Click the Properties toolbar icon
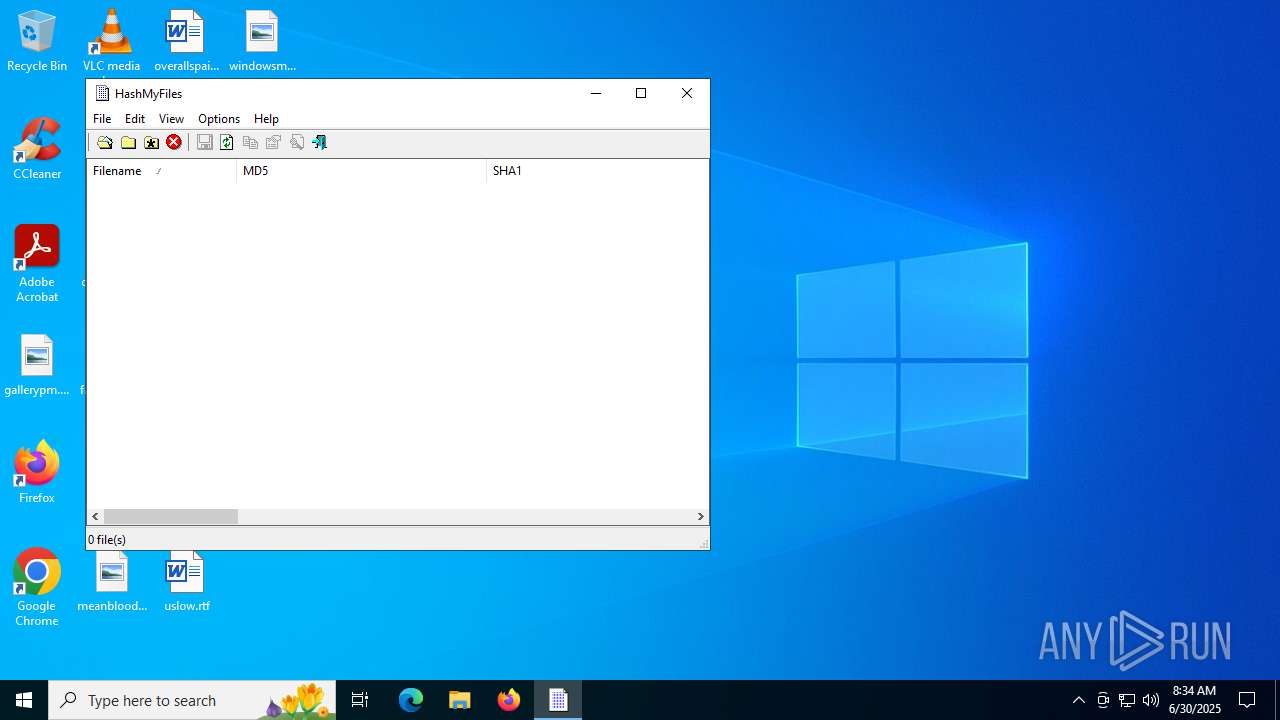Image resolution: width=1280 pixels, height=720 pixels. (x=273, y=142)
